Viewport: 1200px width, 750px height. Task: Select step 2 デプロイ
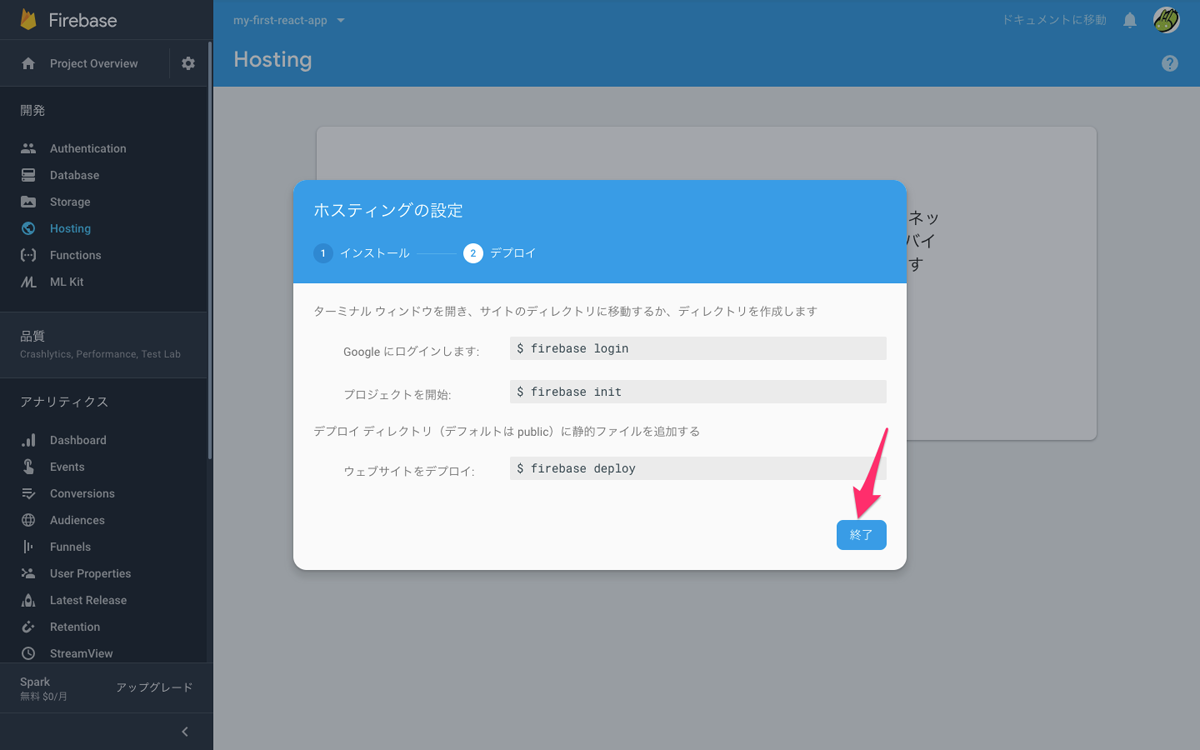tap(500, 253)
